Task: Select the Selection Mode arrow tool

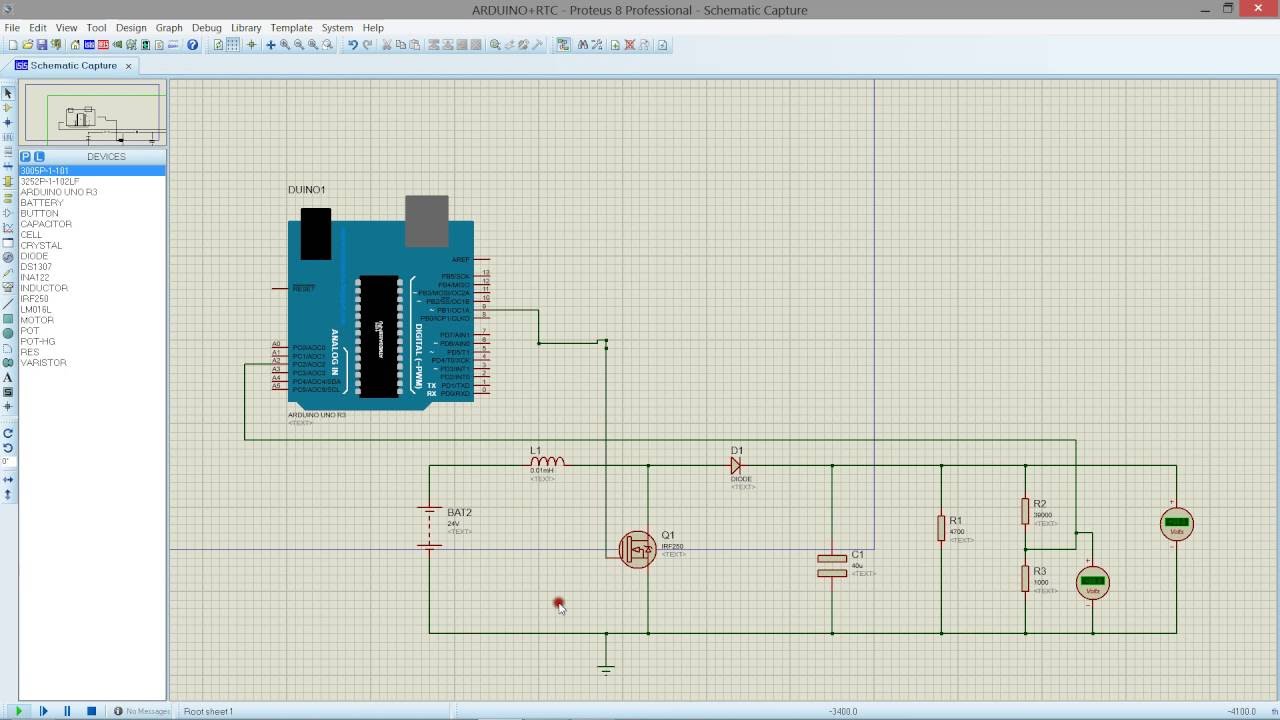Action: [8, 93]
